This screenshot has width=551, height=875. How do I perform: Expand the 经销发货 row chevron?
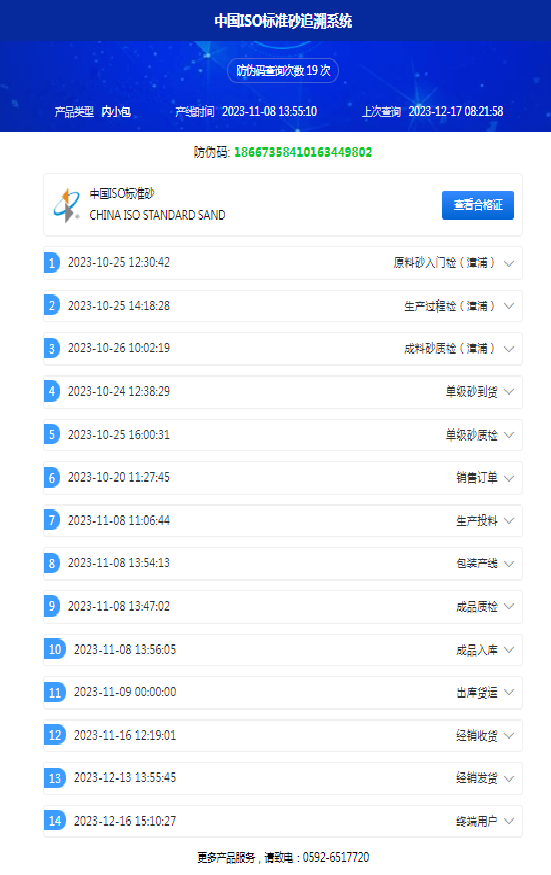(x=509, y=778)
